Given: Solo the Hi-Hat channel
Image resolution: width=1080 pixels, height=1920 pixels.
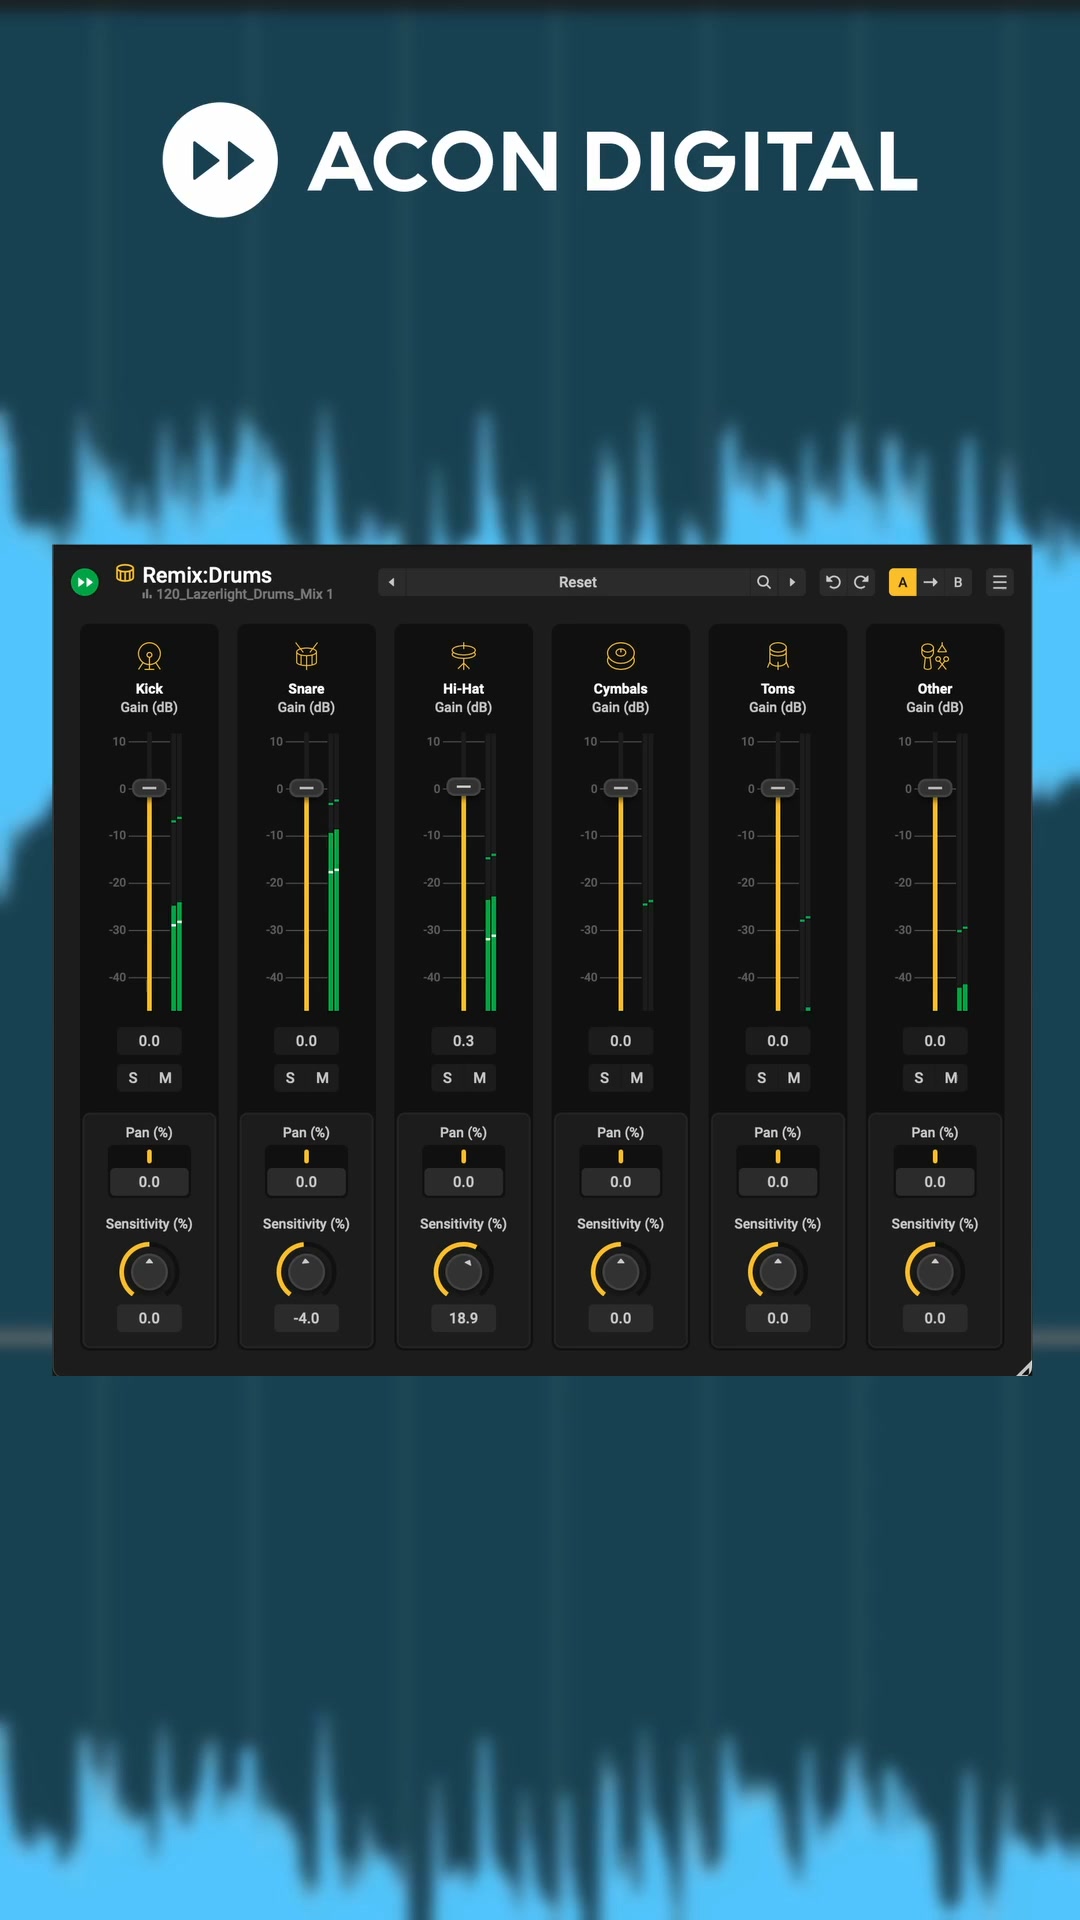Looking at the screenshot, I should point(447,1078).
